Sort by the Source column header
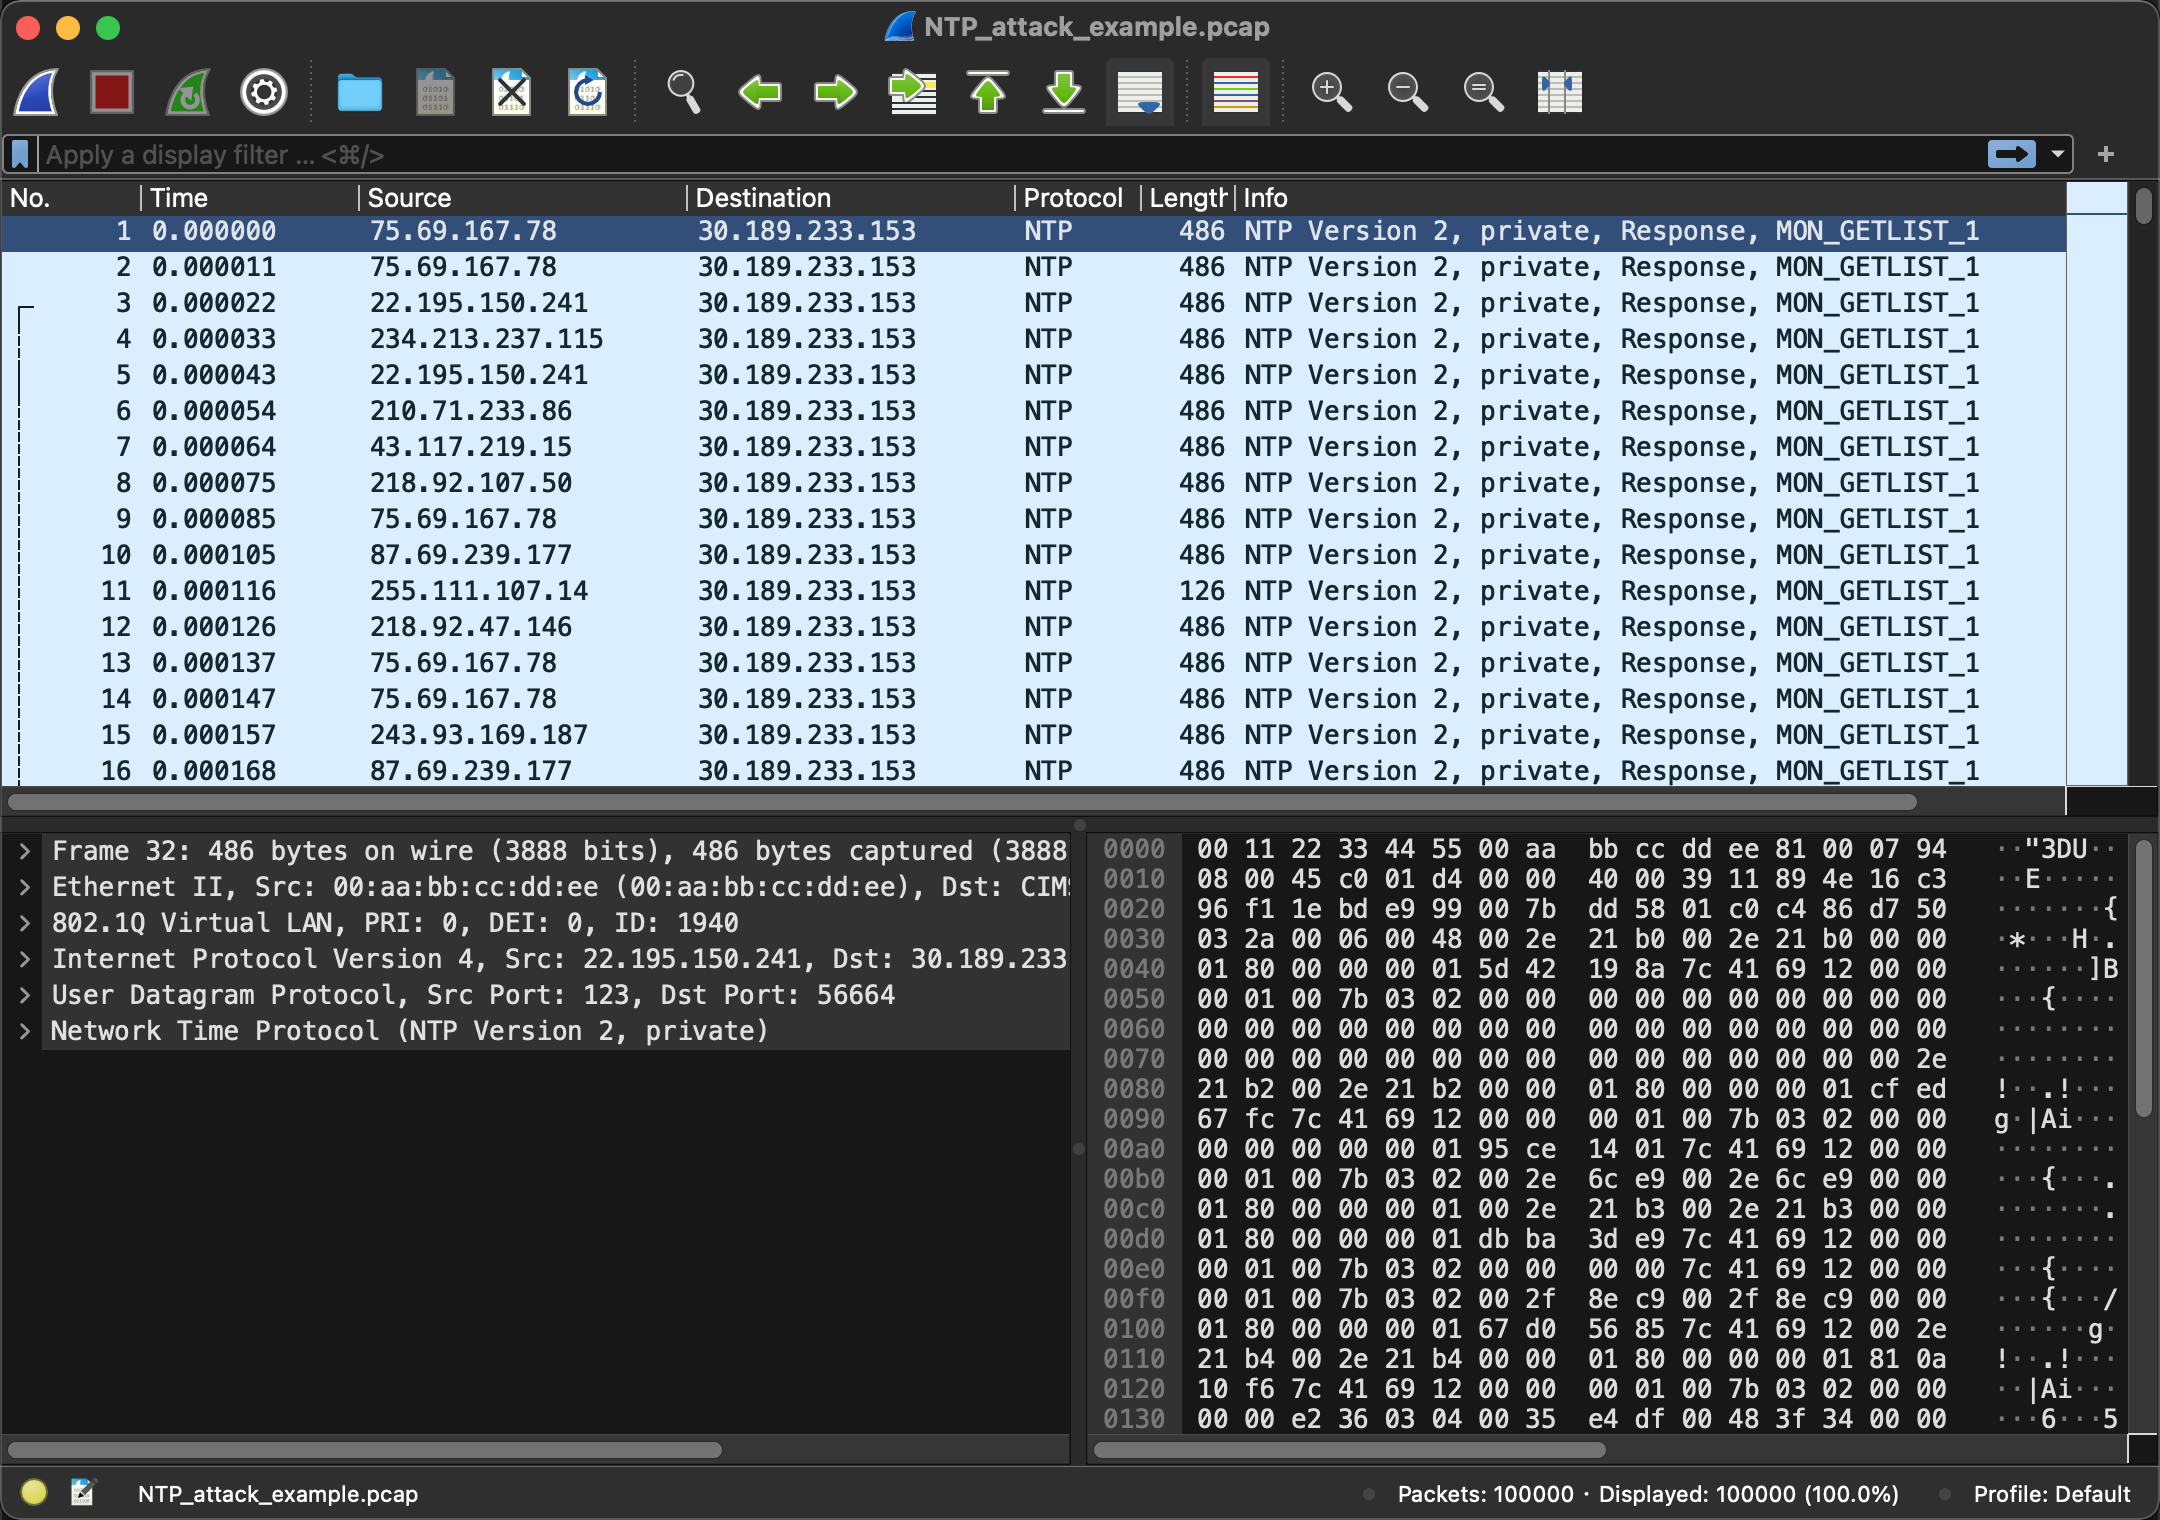Image resolution: width=2160 pixels, height=1520 pixels. point(410,198)
